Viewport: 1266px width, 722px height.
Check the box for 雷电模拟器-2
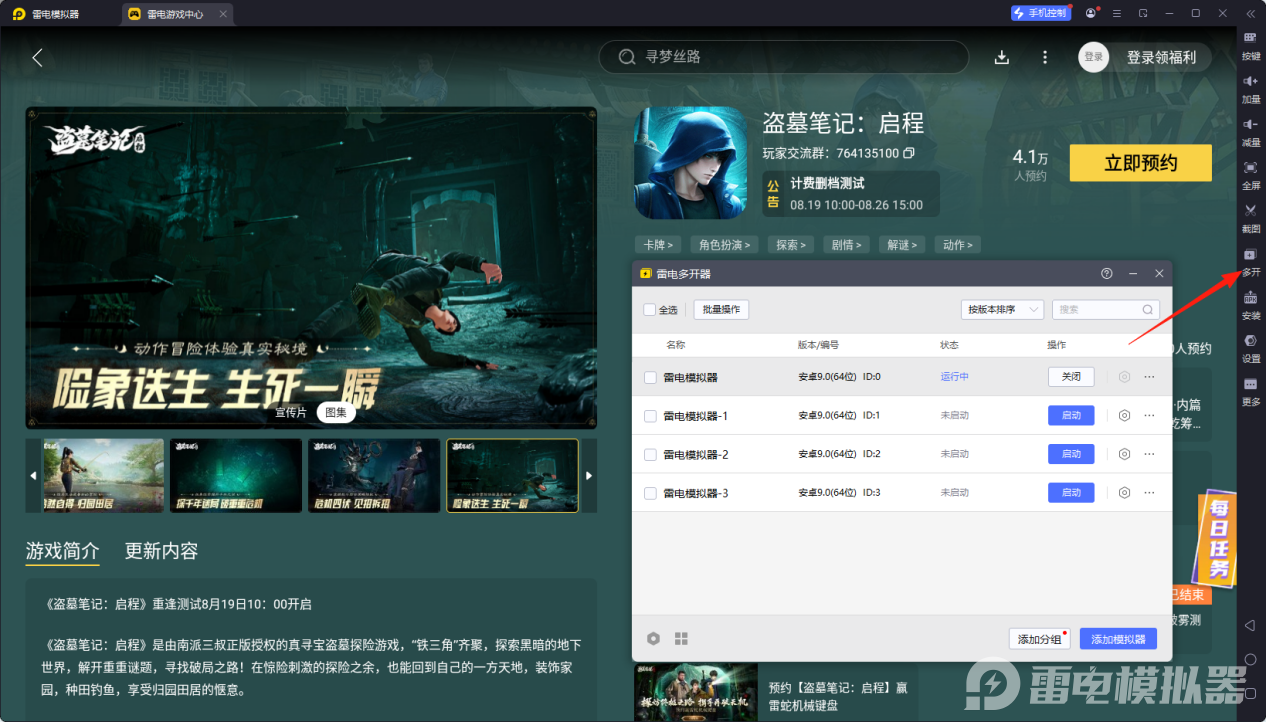(650, 454)
